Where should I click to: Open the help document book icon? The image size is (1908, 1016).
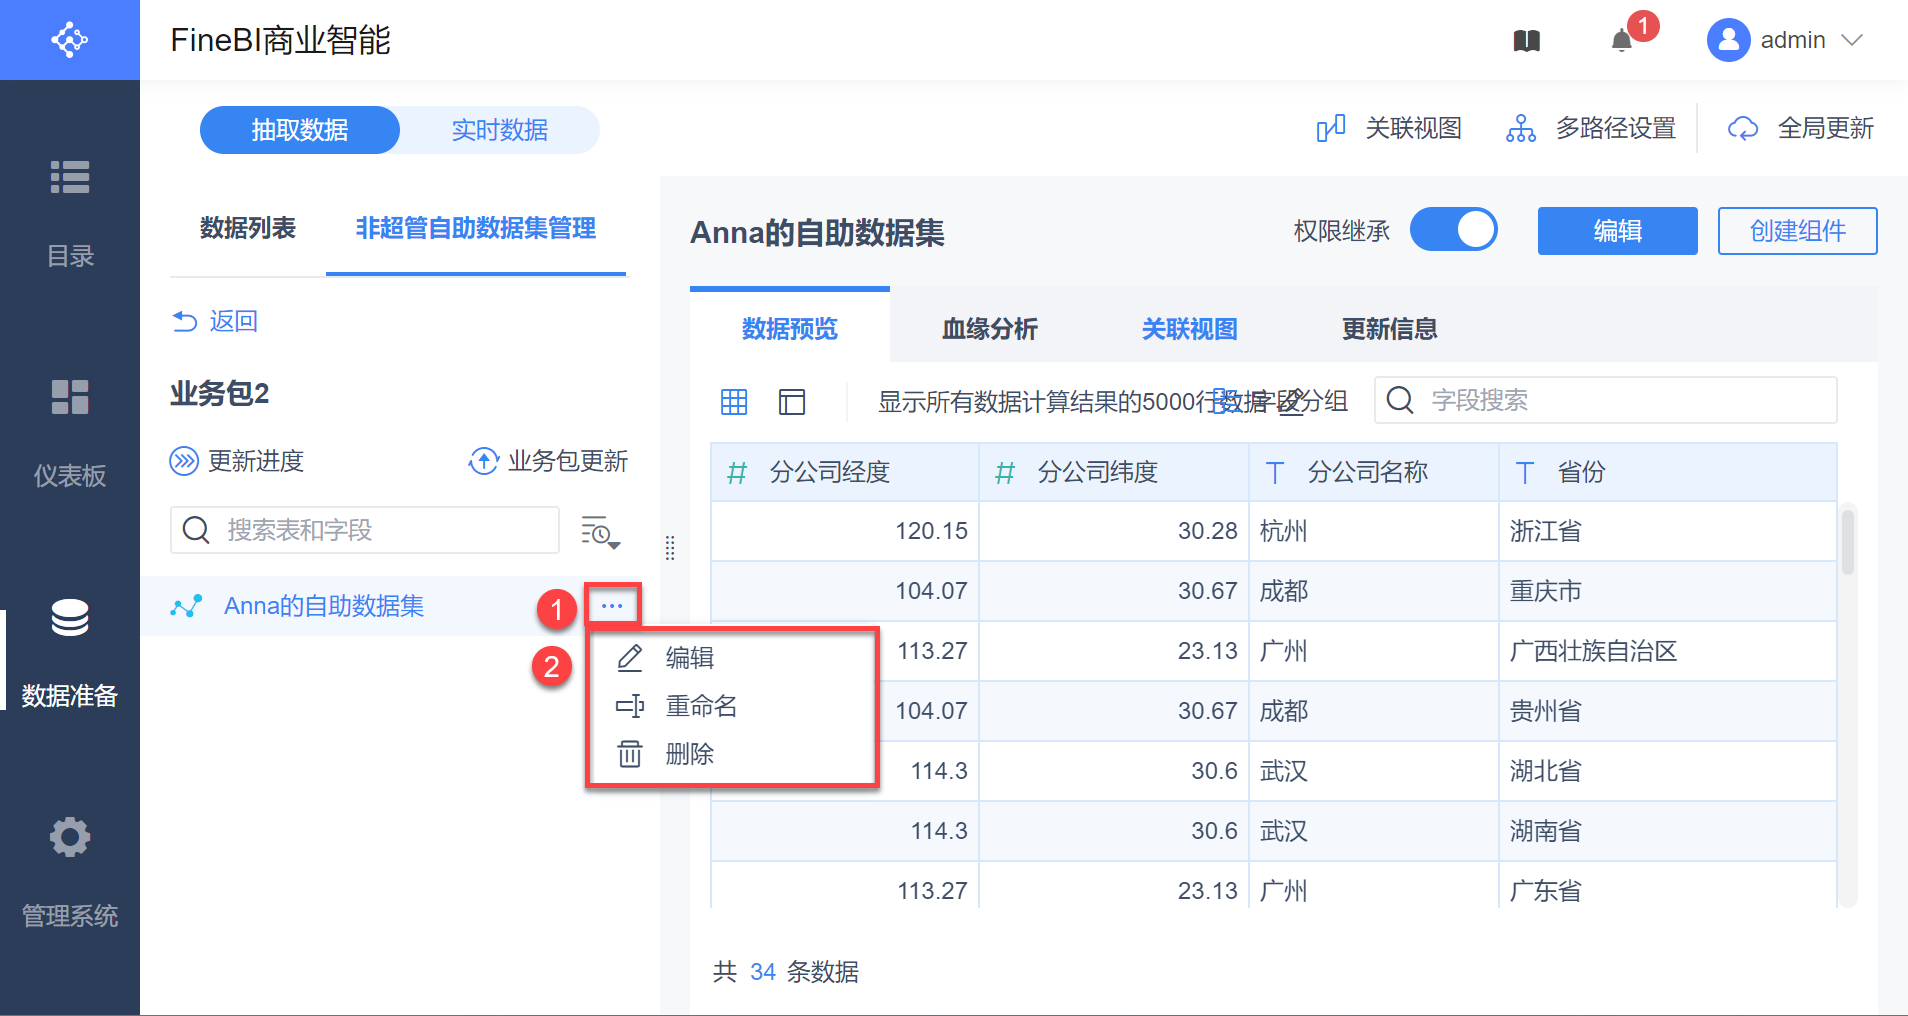(x=1527, y=41)
